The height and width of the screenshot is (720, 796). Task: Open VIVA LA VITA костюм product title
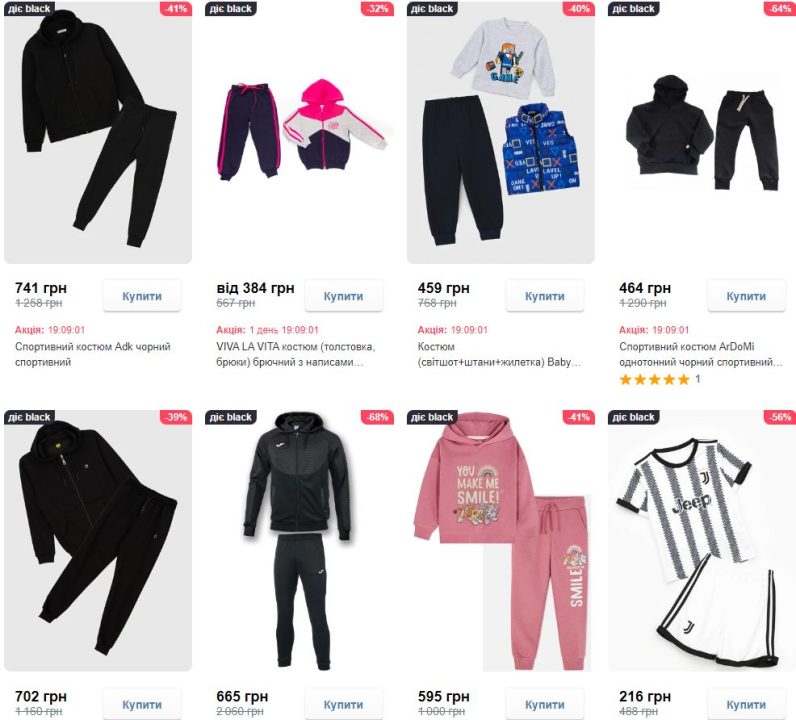(x=295, y=354)
